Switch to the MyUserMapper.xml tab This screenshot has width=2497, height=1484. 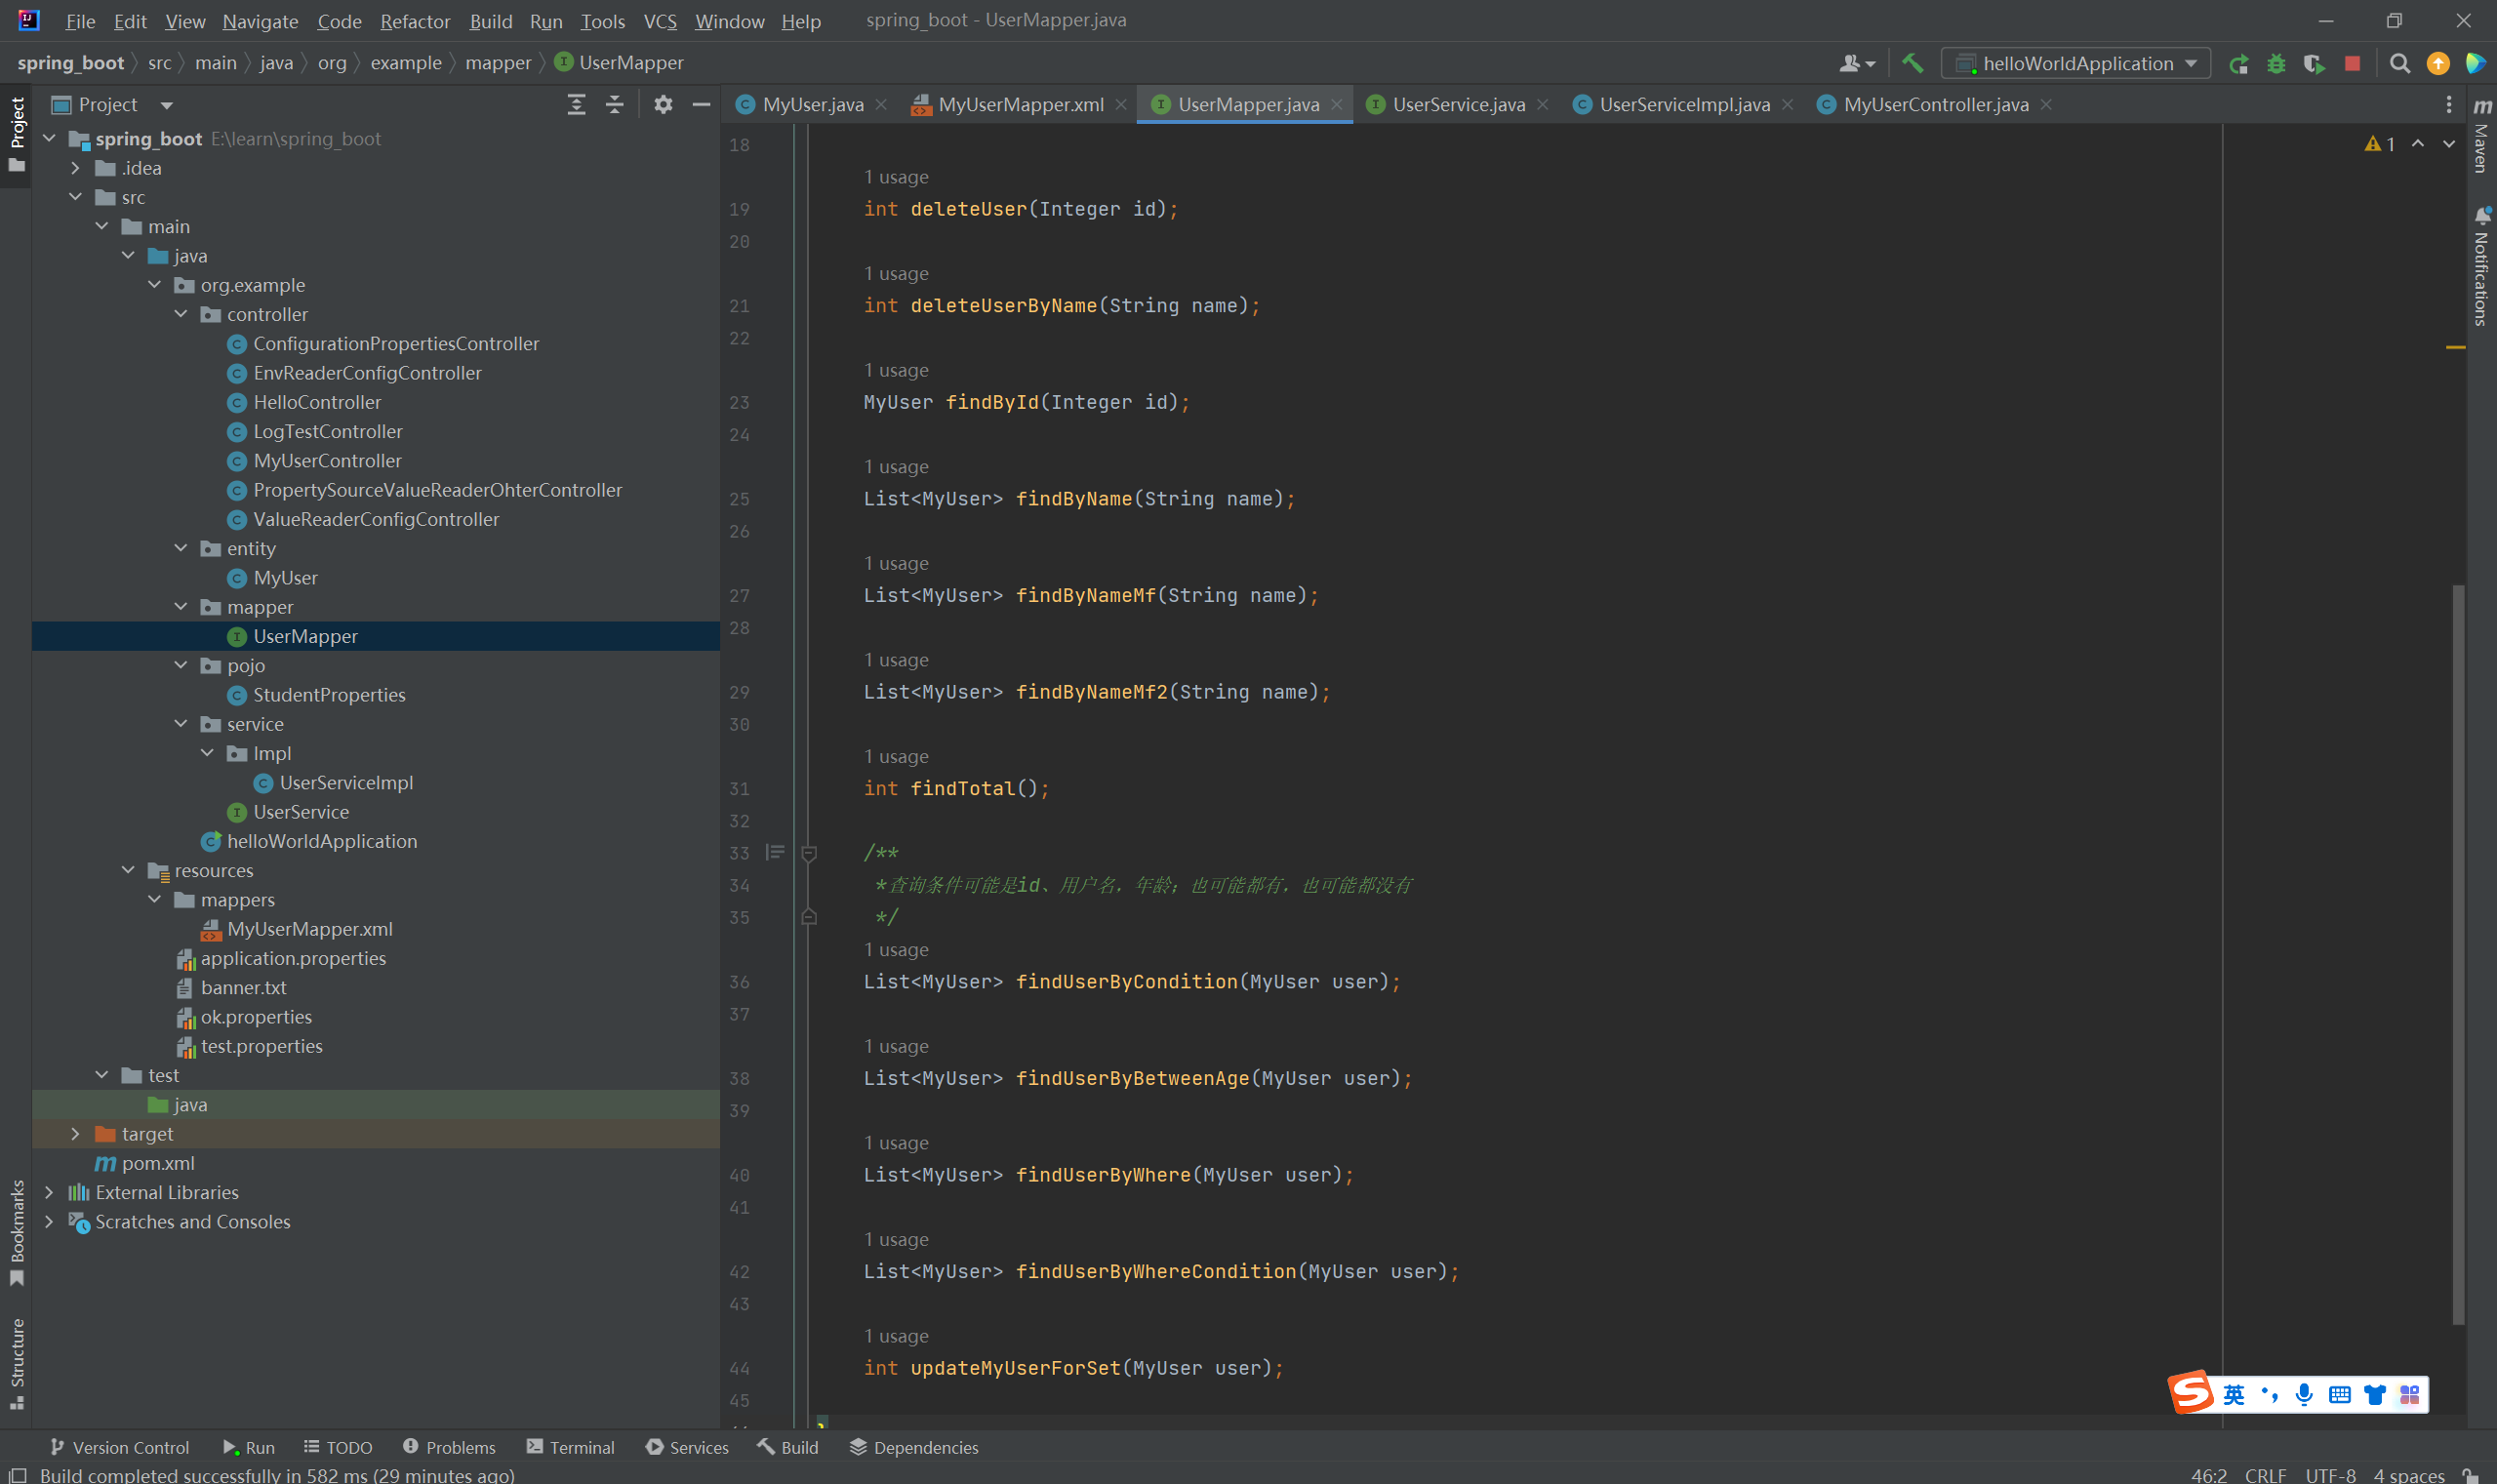pyautogui.click(x=1020, y=105)
